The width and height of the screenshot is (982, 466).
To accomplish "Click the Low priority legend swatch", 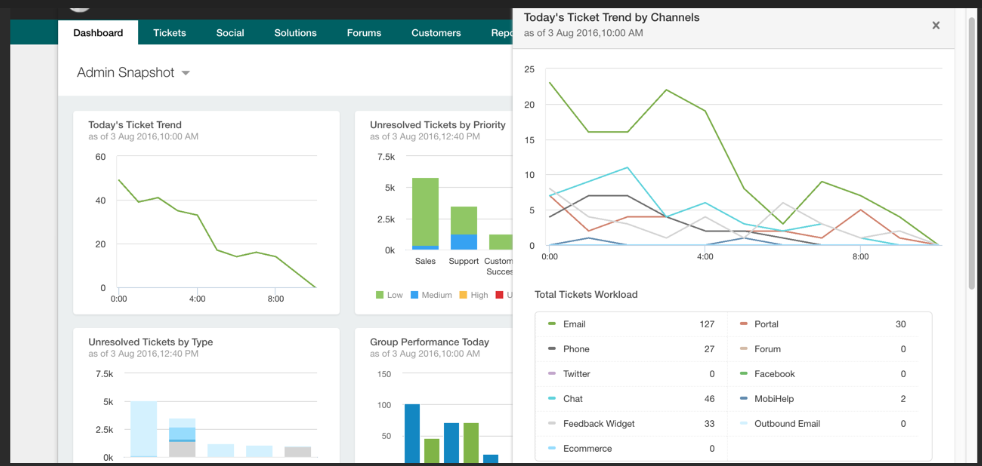I will pos(380,294).
